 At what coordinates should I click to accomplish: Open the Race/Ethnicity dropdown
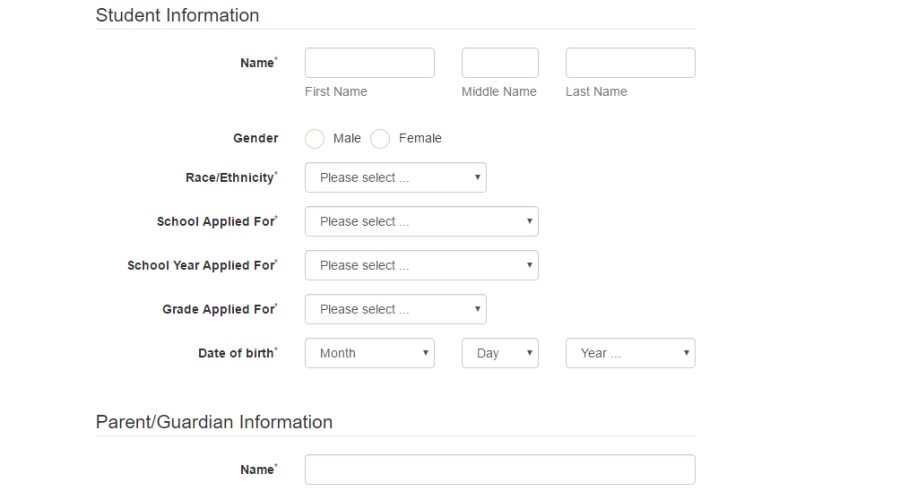coord(395,178)
